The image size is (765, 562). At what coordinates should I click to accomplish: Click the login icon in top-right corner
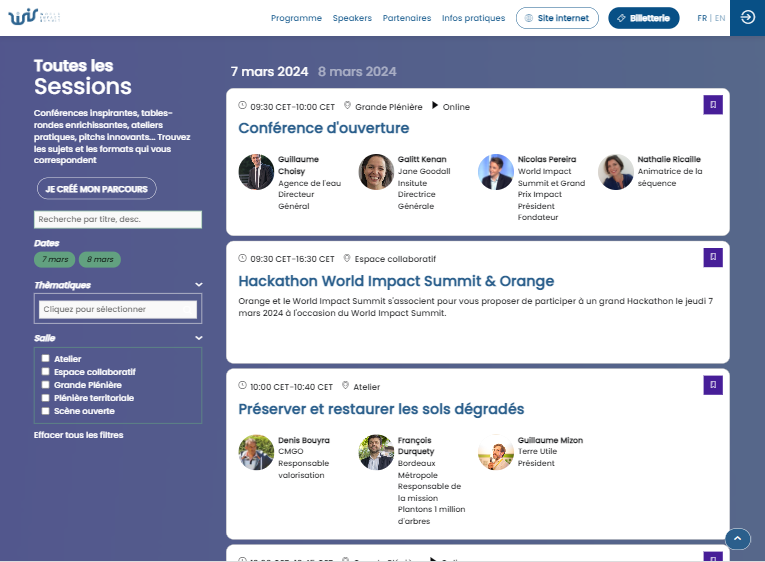[747, 18]
